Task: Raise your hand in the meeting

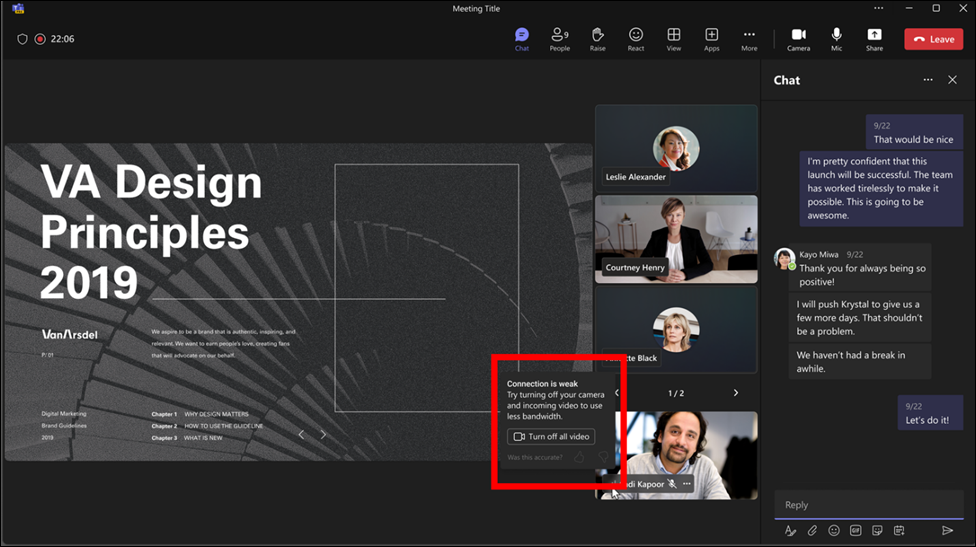Action: point(597,38)
